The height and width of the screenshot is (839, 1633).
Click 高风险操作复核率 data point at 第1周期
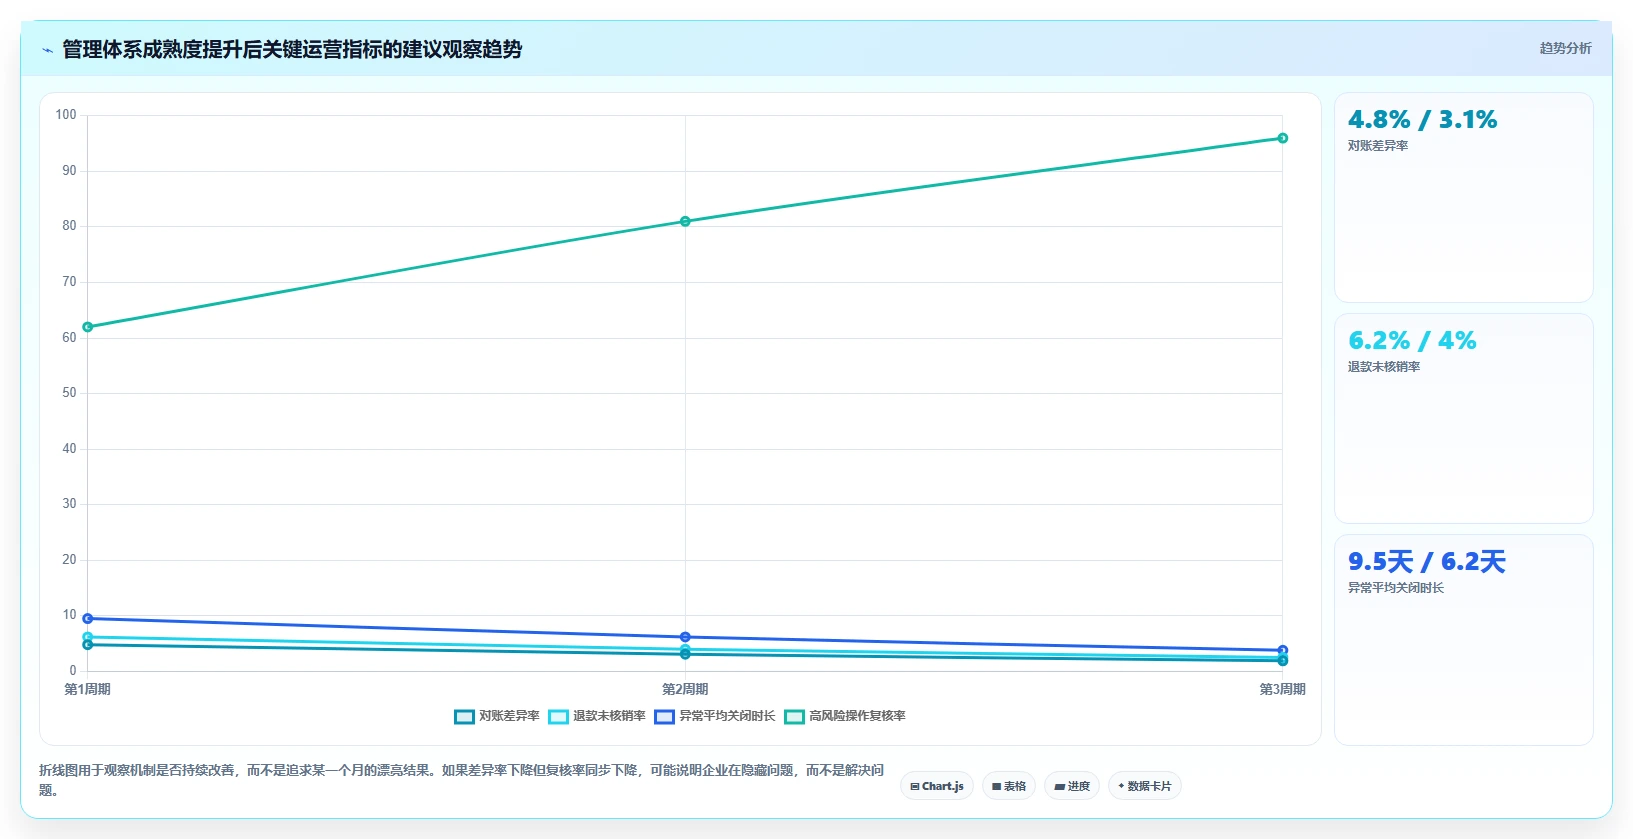[x=88, y=327]
